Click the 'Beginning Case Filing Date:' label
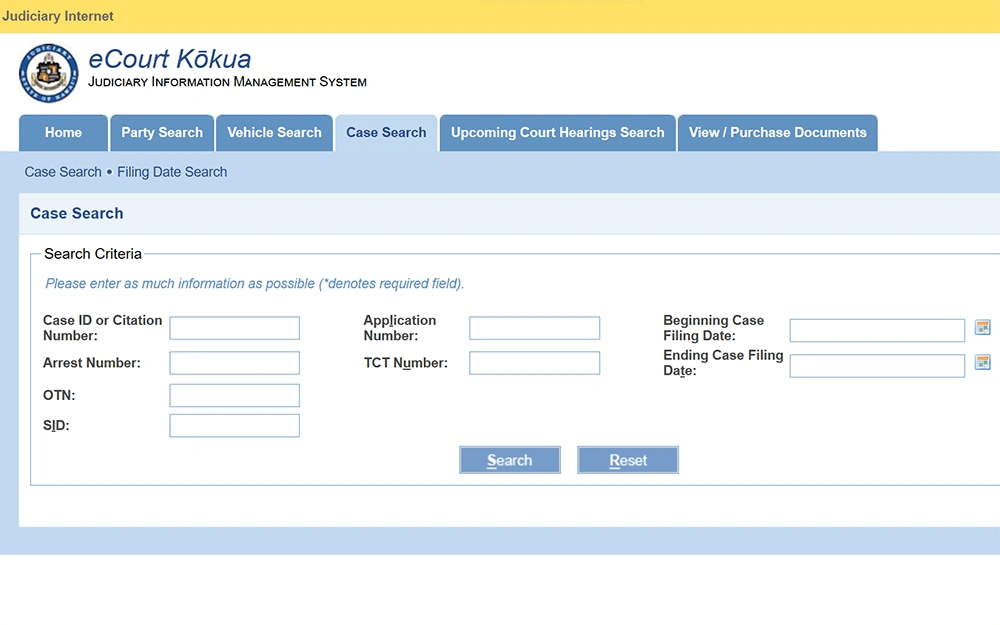 [714, 328]
